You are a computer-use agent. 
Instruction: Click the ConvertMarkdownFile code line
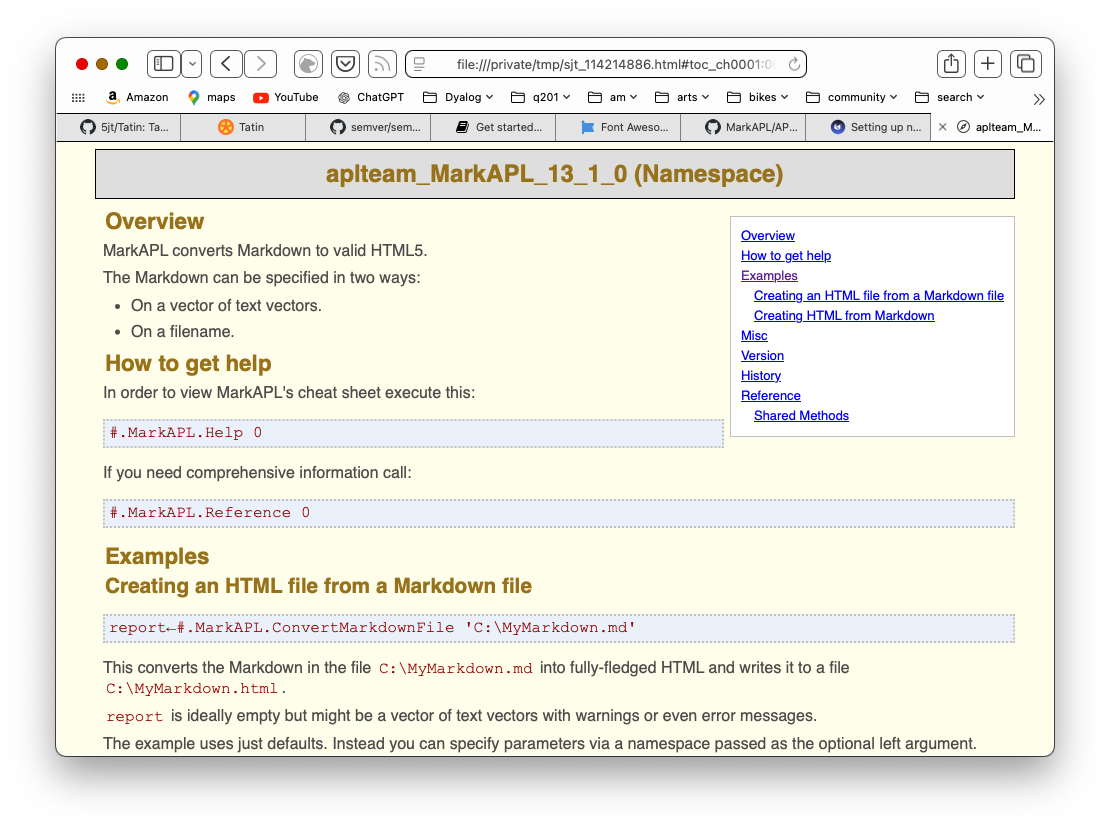click(559, 628)
